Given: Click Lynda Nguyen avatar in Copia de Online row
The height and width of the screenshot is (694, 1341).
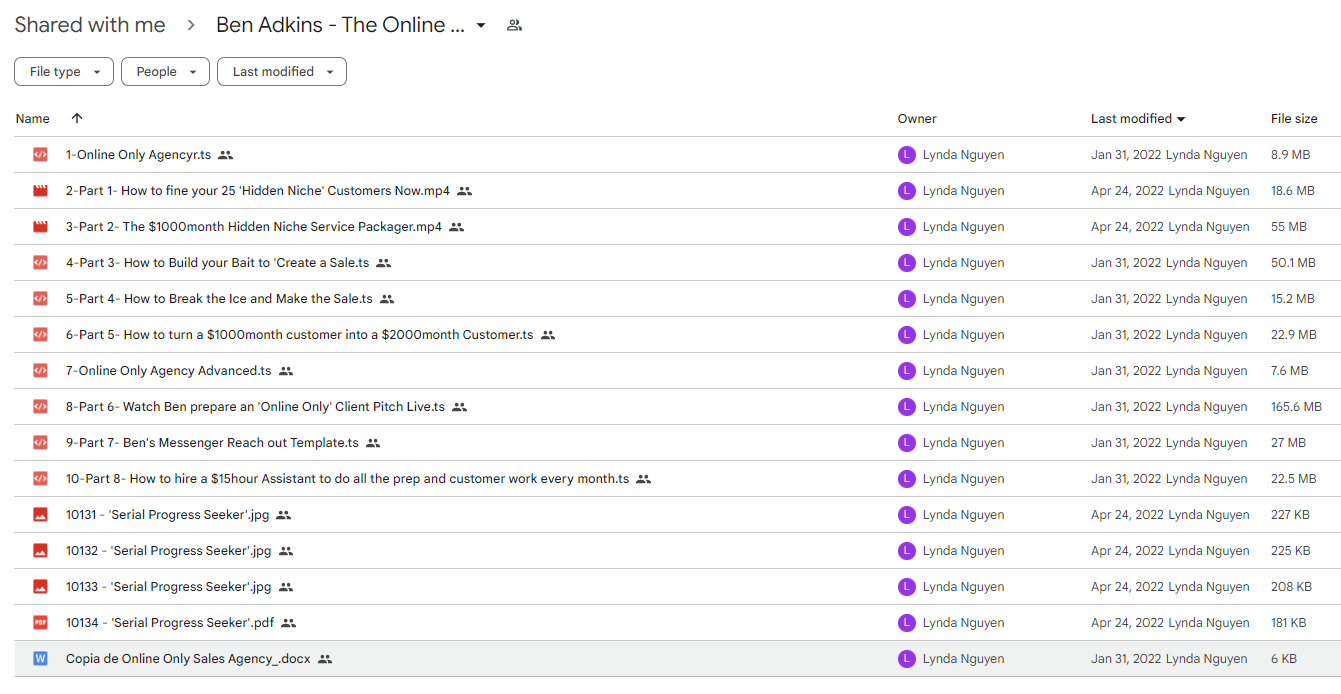Looking at the screenshot, I should 907,659.
